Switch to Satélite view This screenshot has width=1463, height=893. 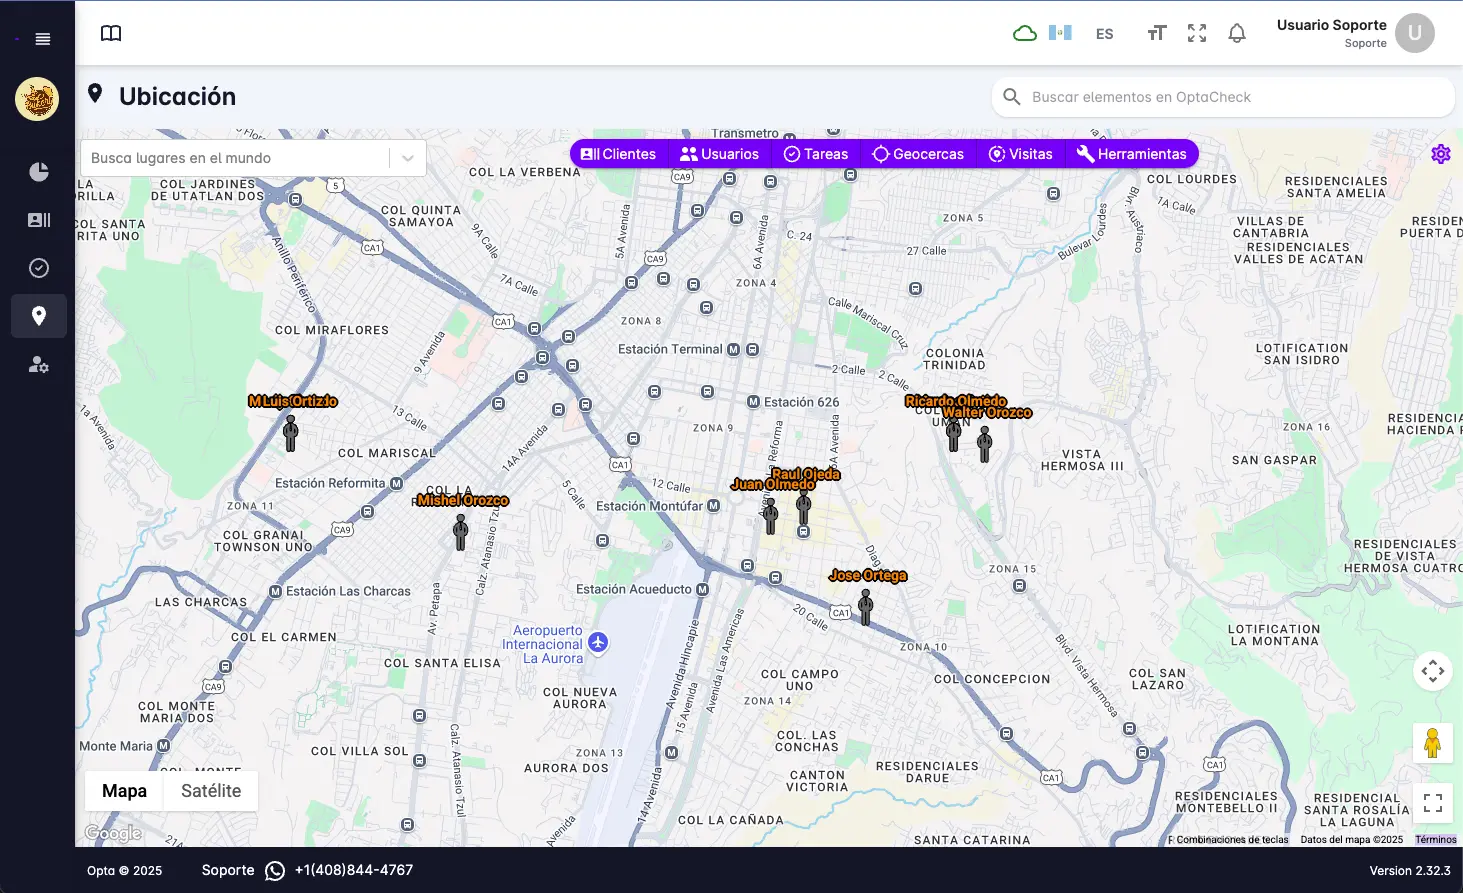pos(211,791)
